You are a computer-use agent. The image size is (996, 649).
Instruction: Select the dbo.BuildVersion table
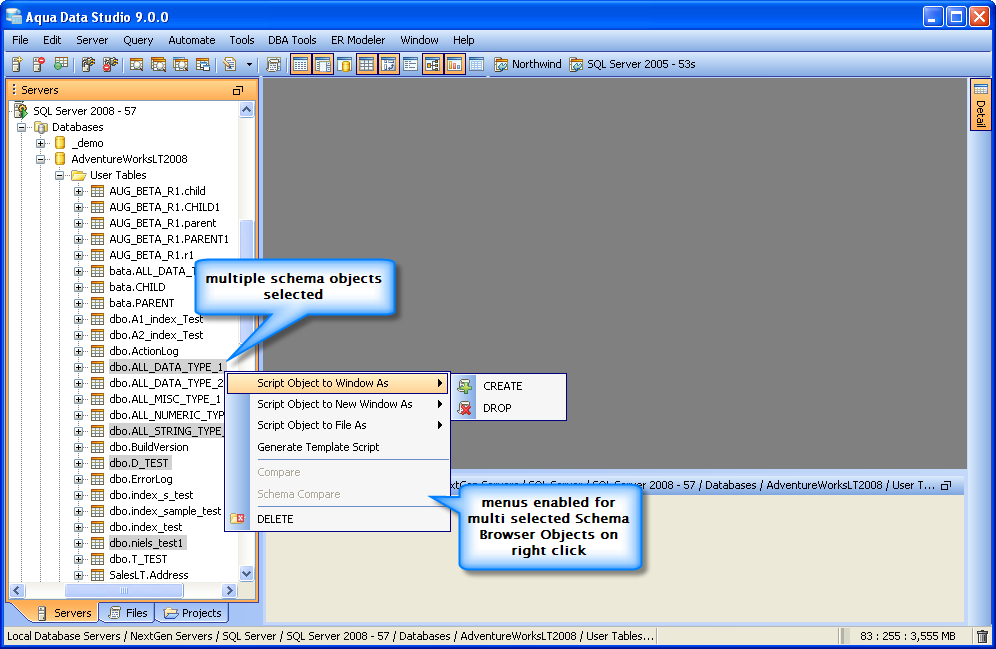click(149, 447)
